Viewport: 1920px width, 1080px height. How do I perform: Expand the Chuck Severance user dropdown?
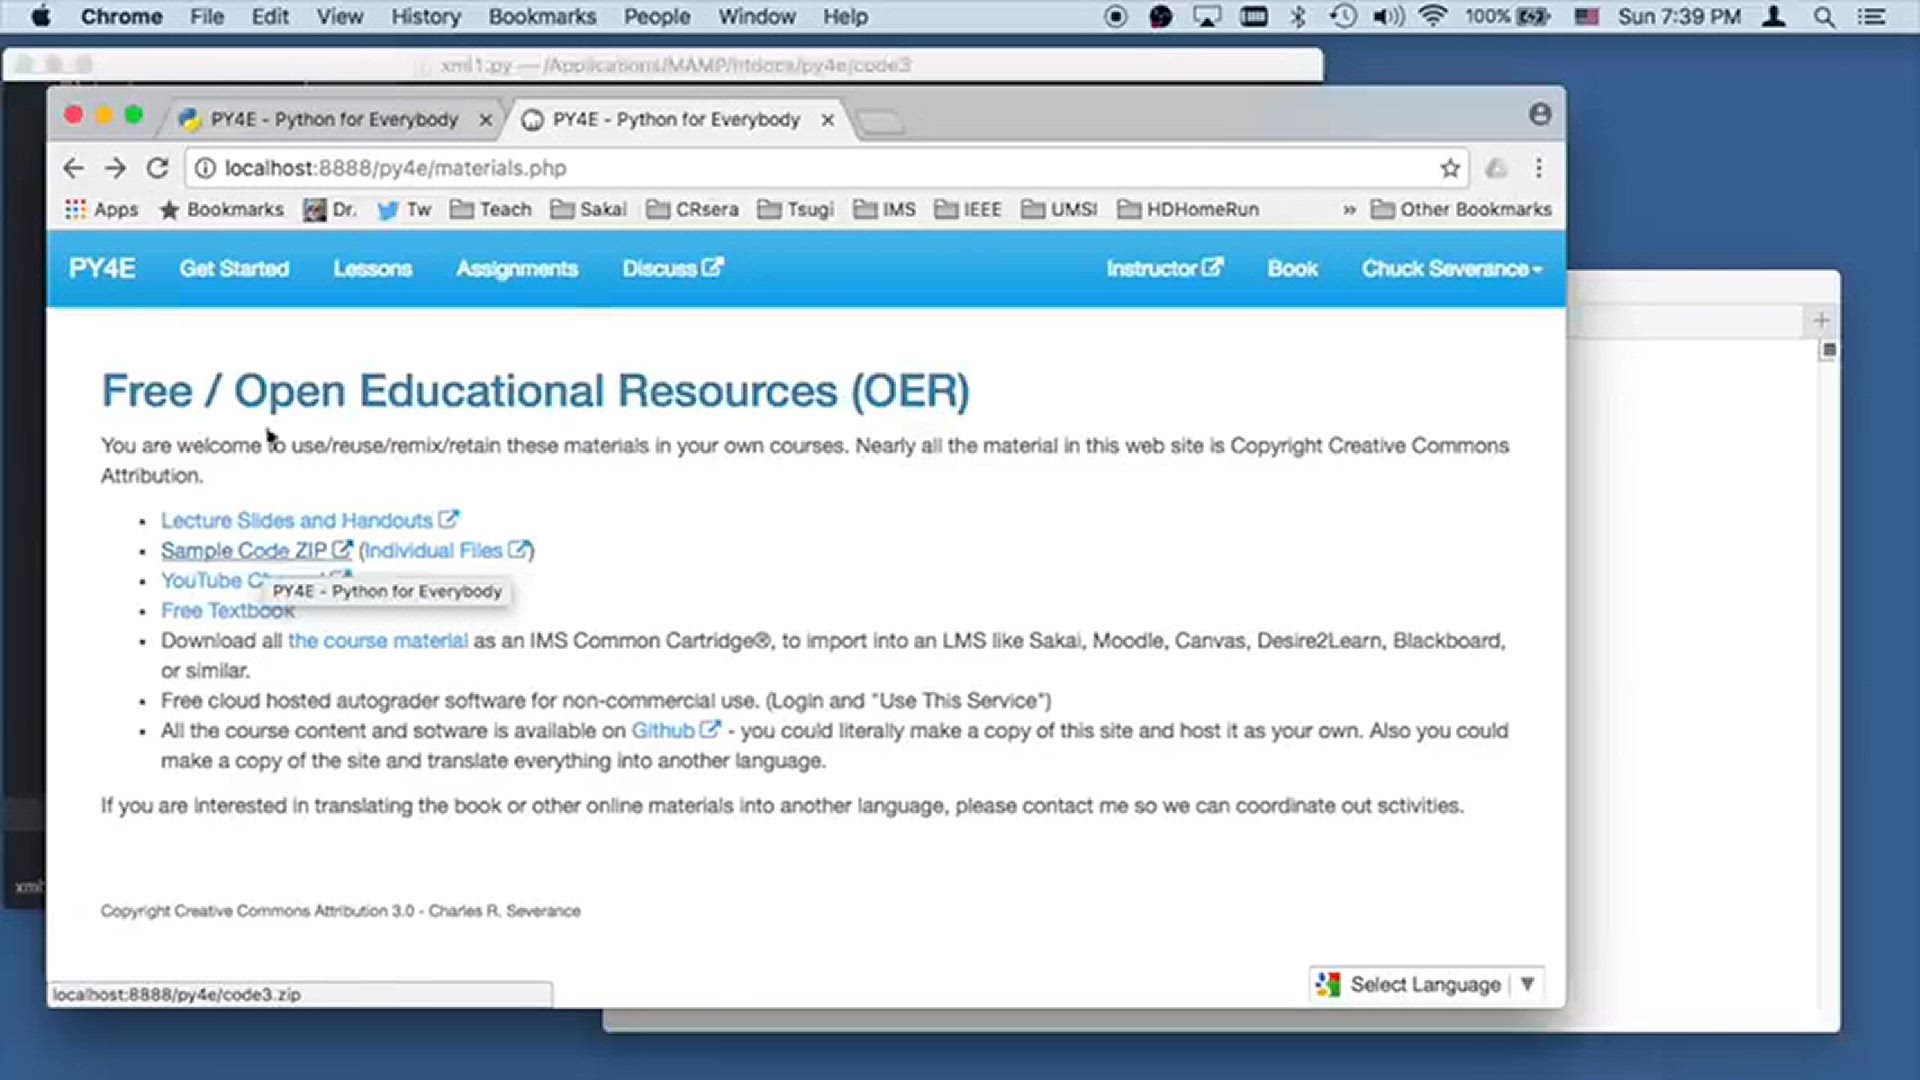pyautogui.click(x=1452, y=268)
